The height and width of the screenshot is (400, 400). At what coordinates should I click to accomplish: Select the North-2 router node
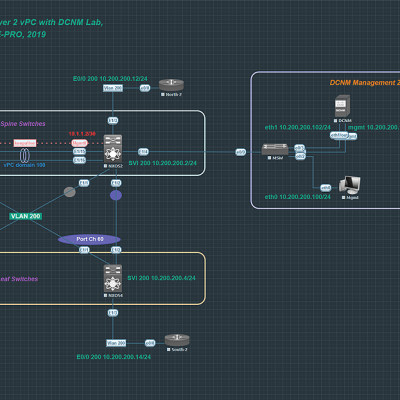171,85
